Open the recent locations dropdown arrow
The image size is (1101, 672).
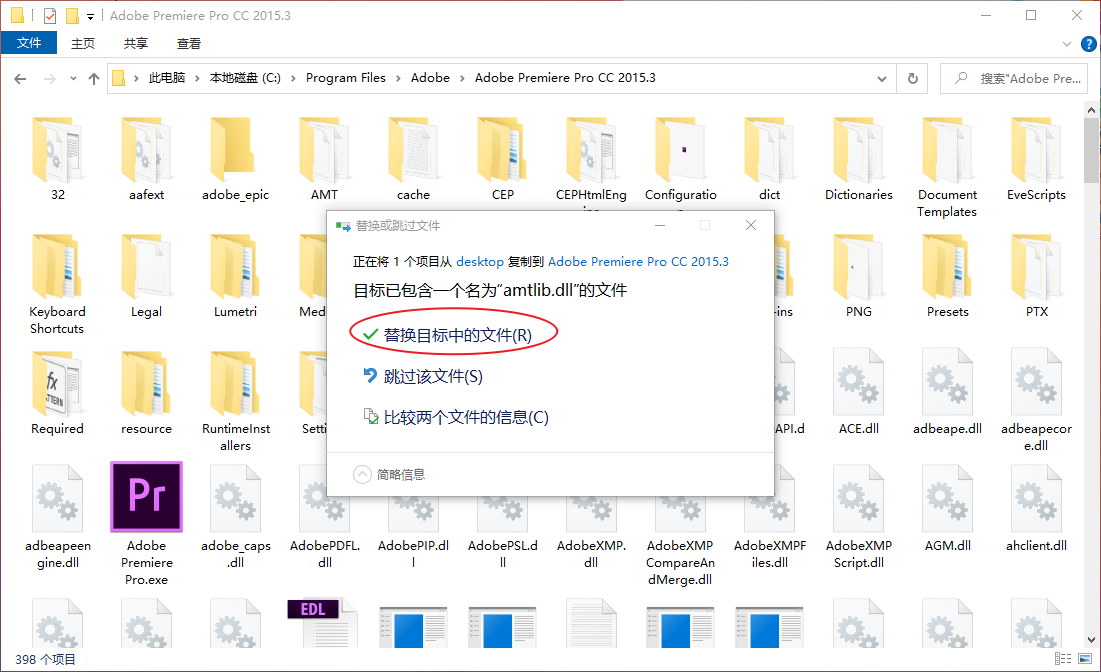point(73,79)
